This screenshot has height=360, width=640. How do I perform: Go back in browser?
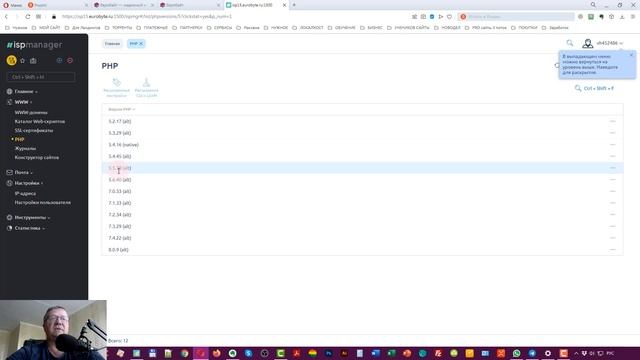point(6,17)
